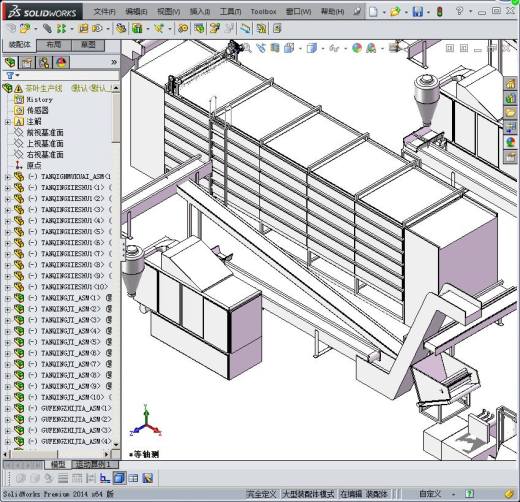Open dropdown arrow next to New document
This screenshot has width=520, height=502.
click(384, 12)
